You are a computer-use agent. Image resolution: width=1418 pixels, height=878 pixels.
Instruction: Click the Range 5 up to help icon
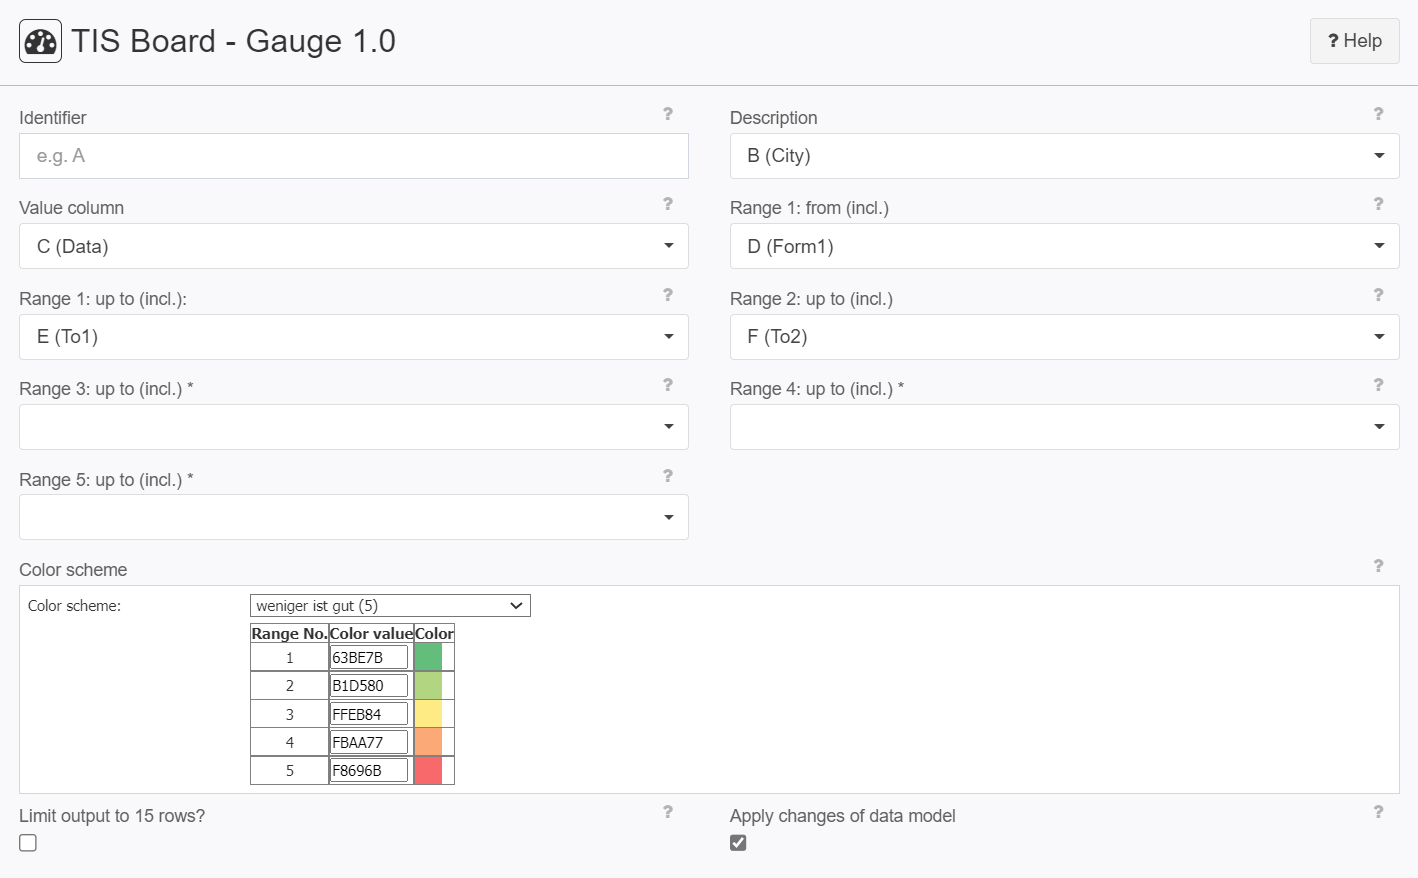(x=668, y=476)
